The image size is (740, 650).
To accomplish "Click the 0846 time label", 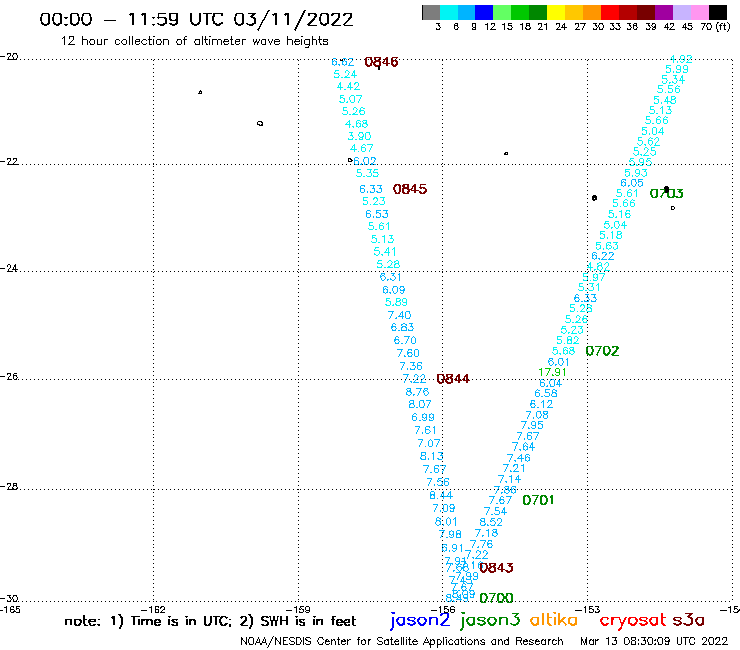I will [x=381, y=62].
